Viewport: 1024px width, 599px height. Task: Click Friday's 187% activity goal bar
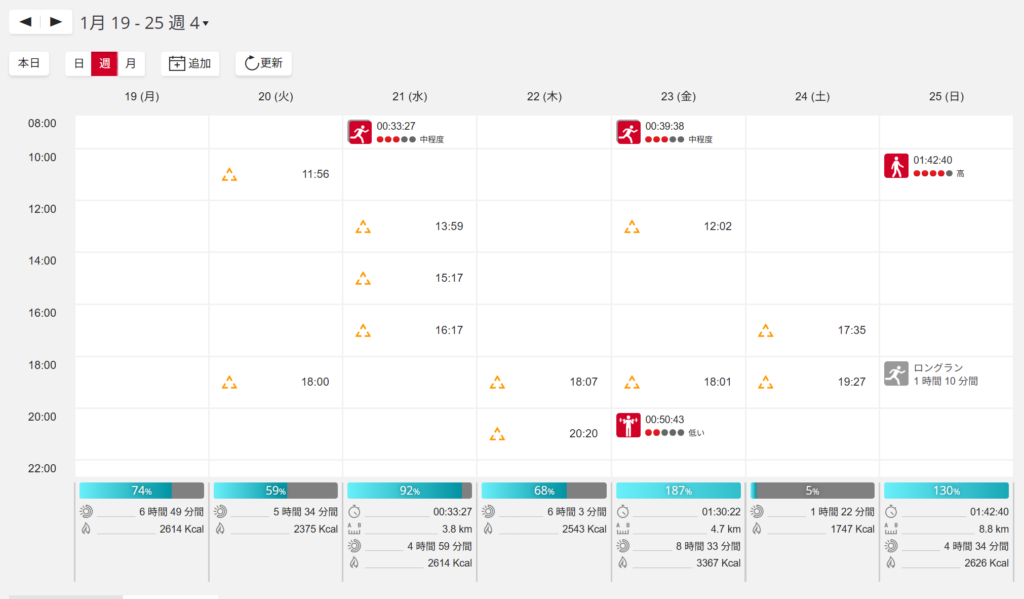point(678,490)
